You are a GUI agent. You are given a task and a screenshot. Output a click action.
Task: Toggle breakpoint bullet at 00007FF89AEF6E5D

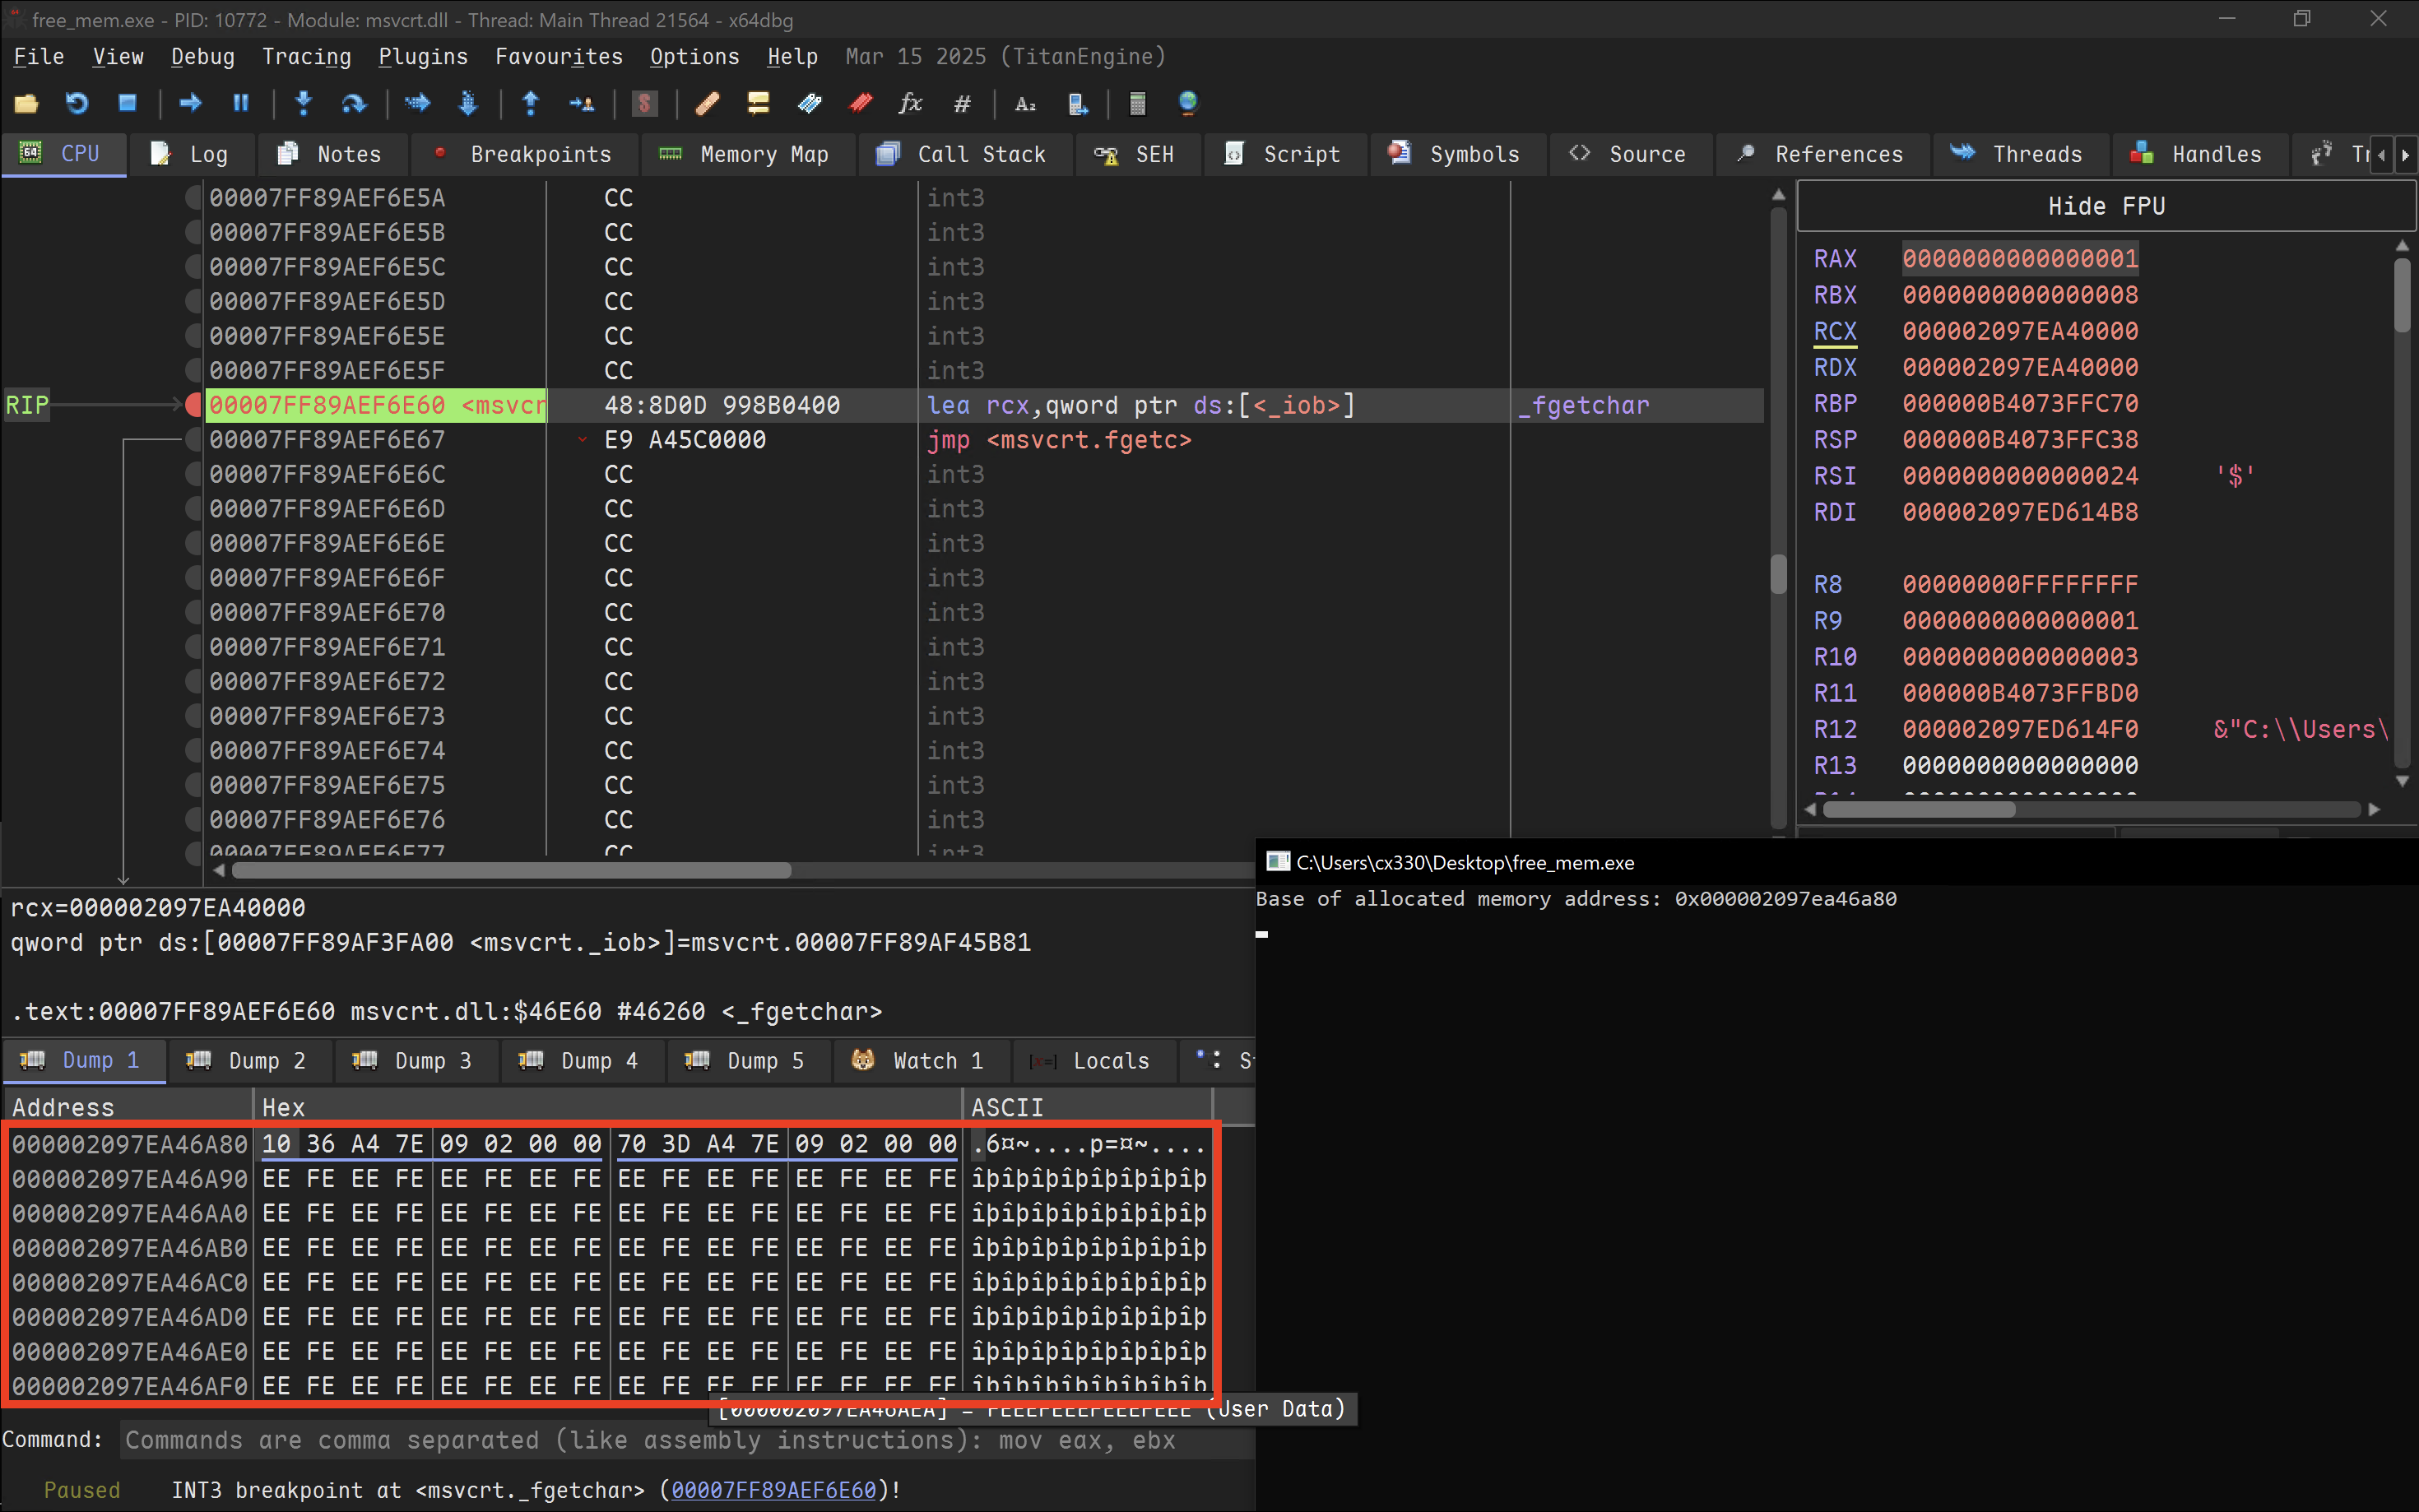point(194,302)
